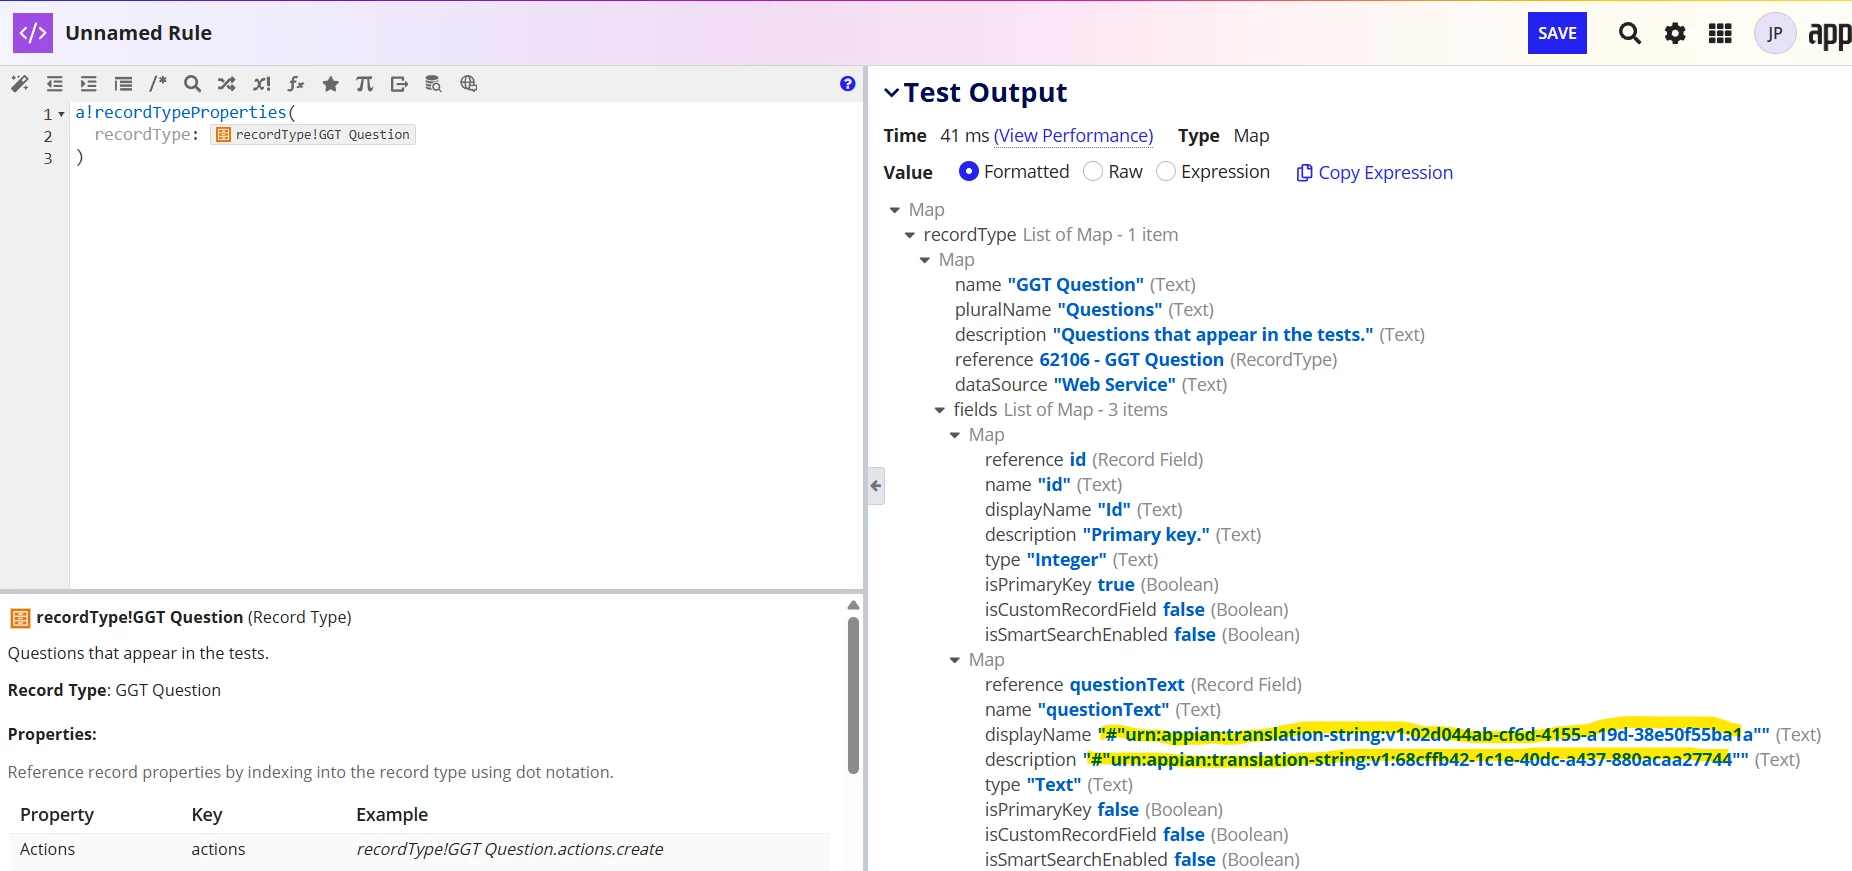Click the isPrimaryKey true value
The image size is (1852, 871).
(1116, 584)
